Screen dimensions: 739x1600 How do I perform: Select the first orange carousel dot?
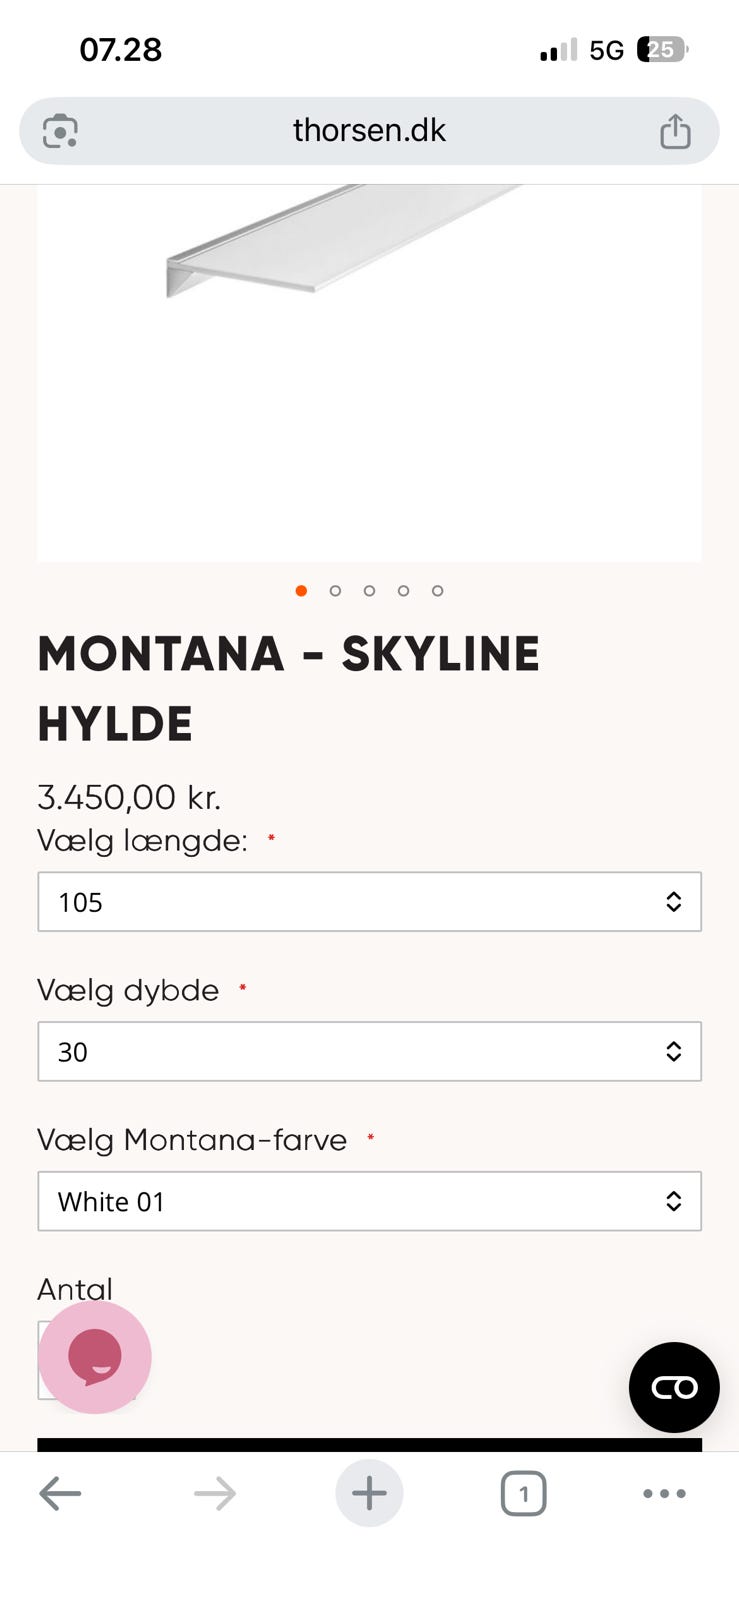pyautogui.click(x=301, y=591)
